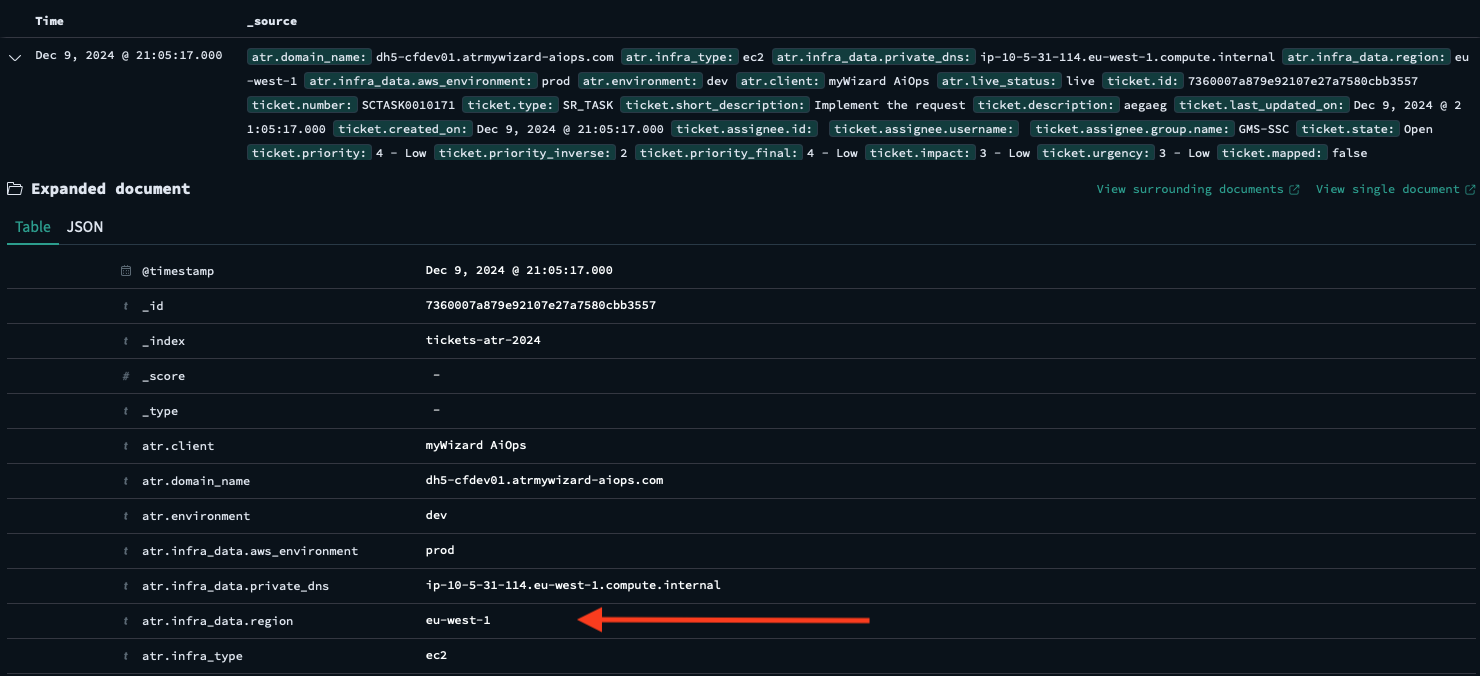Image resolution: width=1480 pixels, height=676 pixels.
Task: Click the folder icon beside Expanded document heading
Action: [x=14, y=188]
